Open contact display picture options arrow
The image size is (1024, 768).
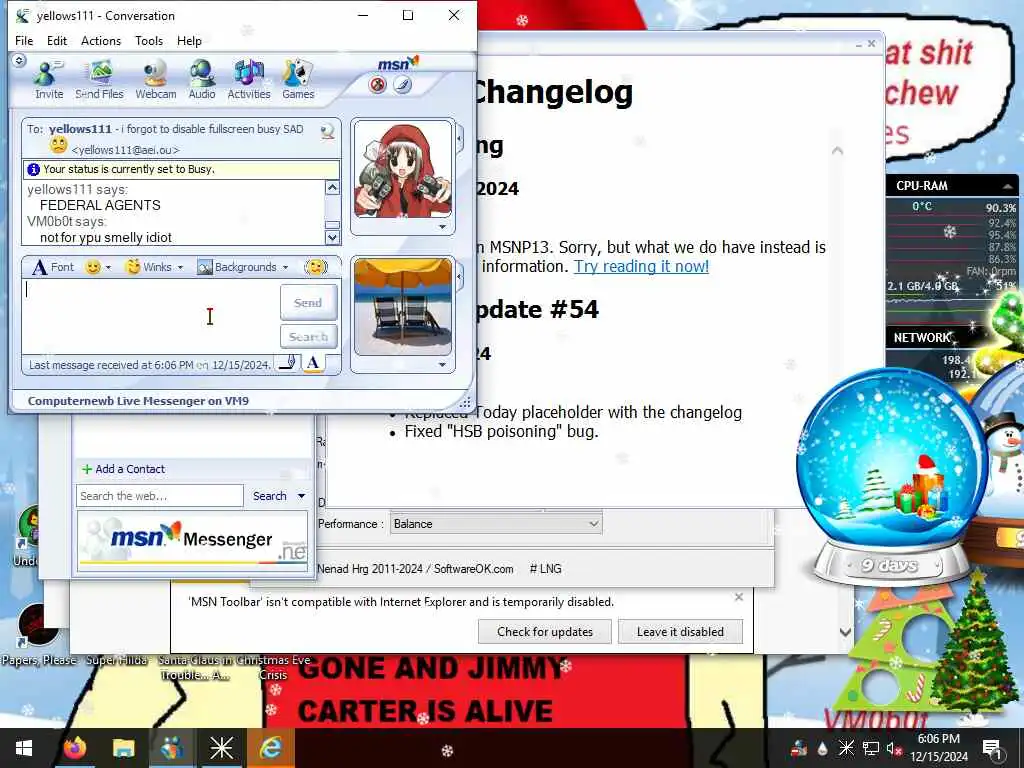click(443, 227)
